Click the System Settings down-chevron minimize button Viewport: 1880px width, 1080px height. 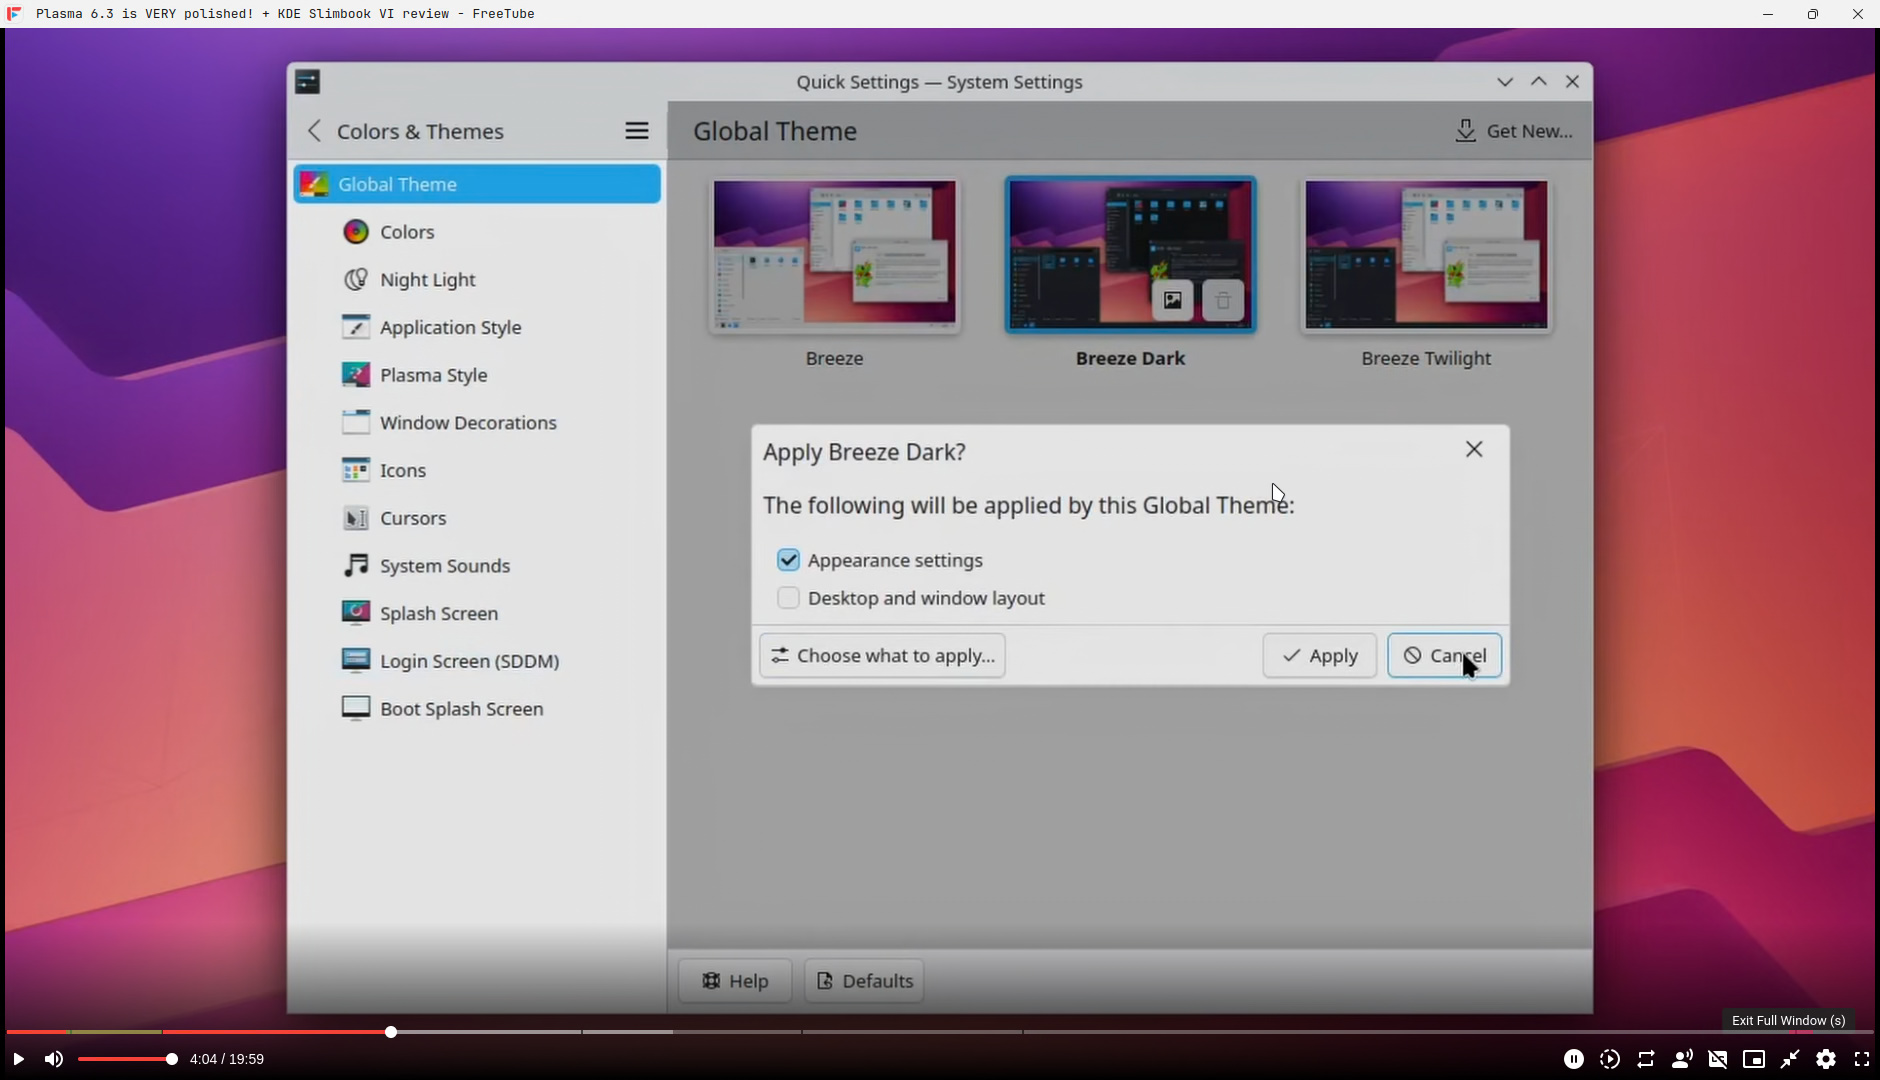(1505, 82)
